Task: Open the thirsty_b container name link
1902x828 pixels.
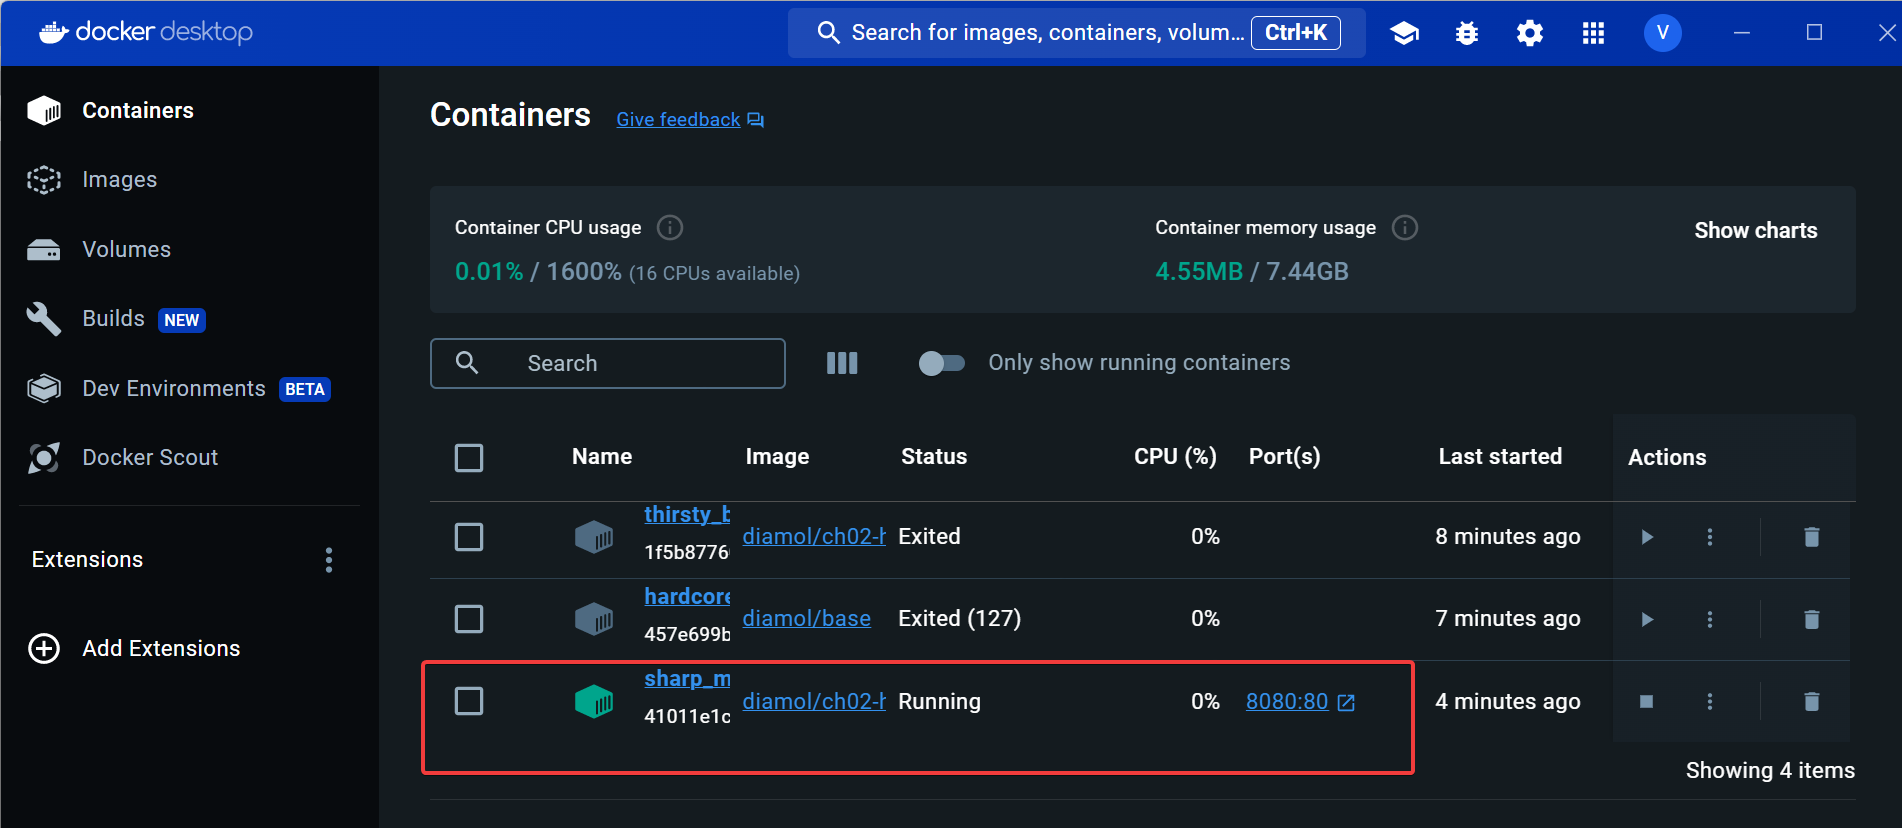Action: point(687,514)
